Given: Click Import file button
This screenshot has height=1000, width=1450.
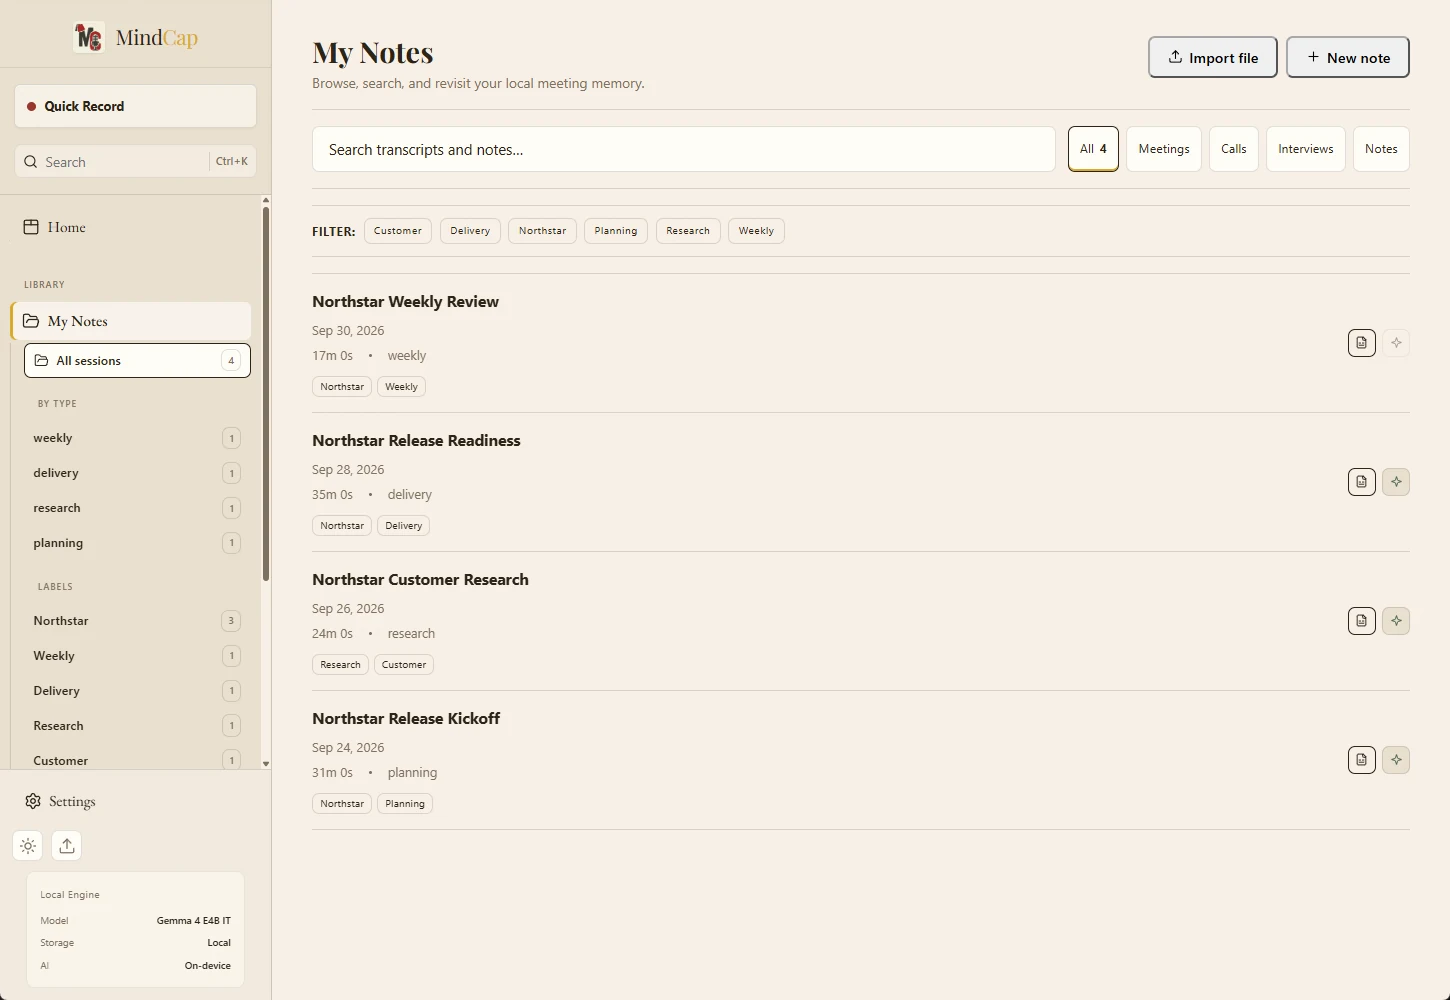Looking at the screenshot, I should (x=1213, y=57).
